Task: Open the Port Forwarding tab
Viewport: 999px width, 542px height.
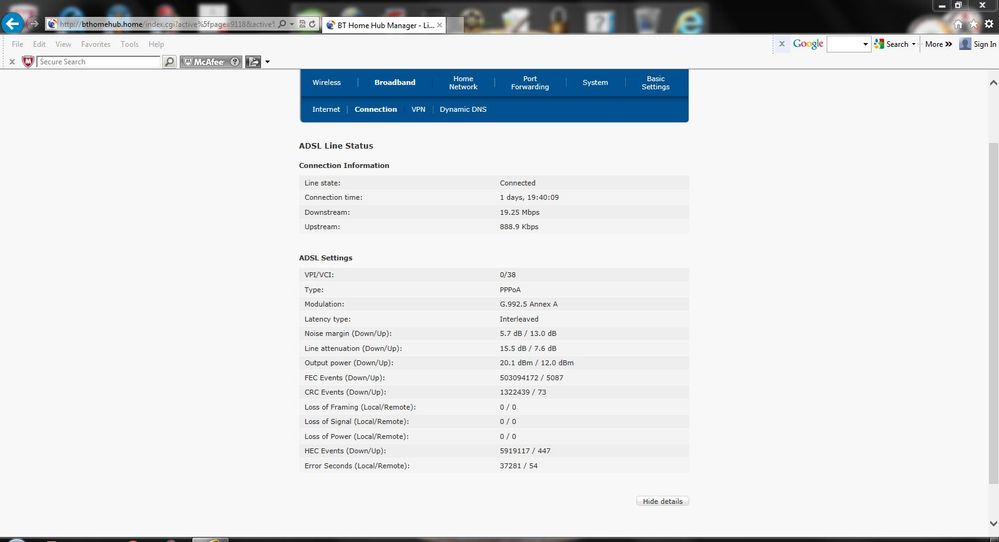Action: (529, 83)
